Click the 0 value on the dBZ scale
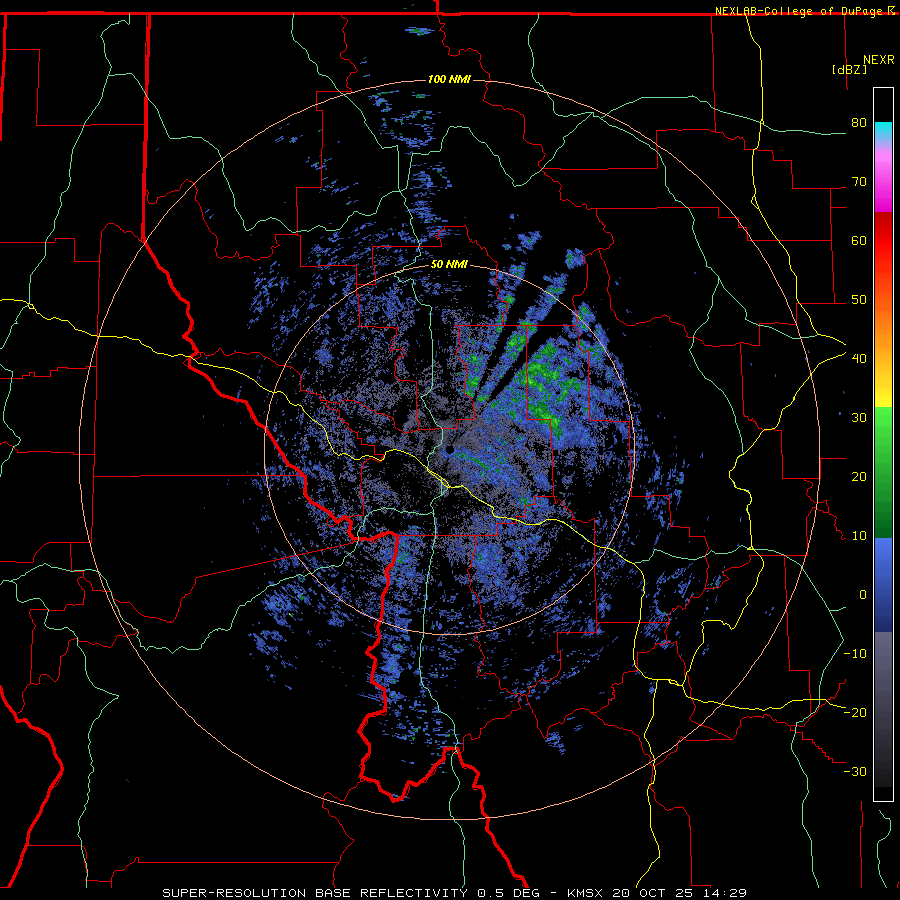 863,595
